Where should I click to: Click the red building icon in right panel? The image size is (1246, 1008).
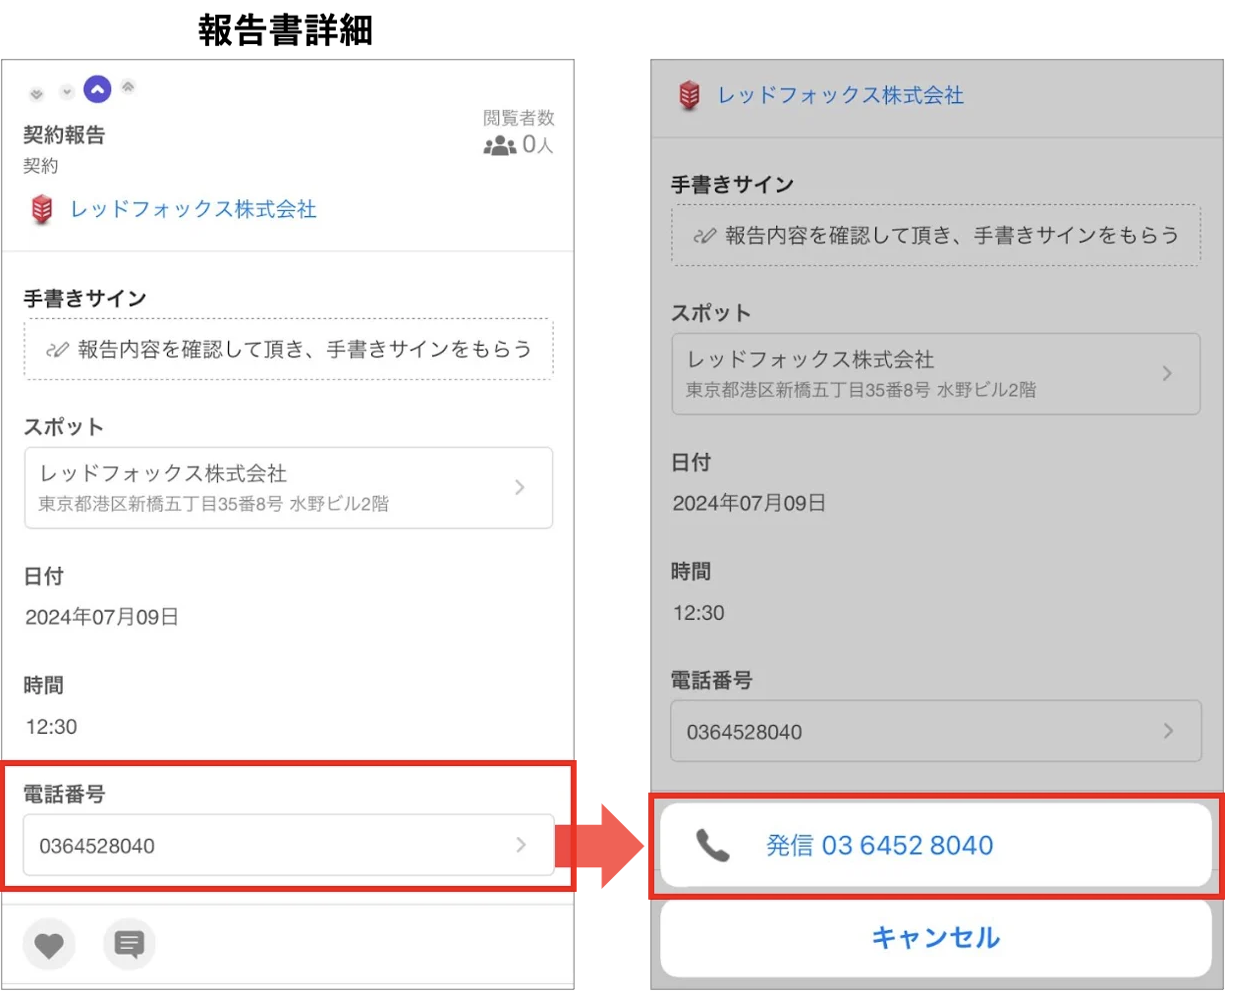tap(690, 96)
